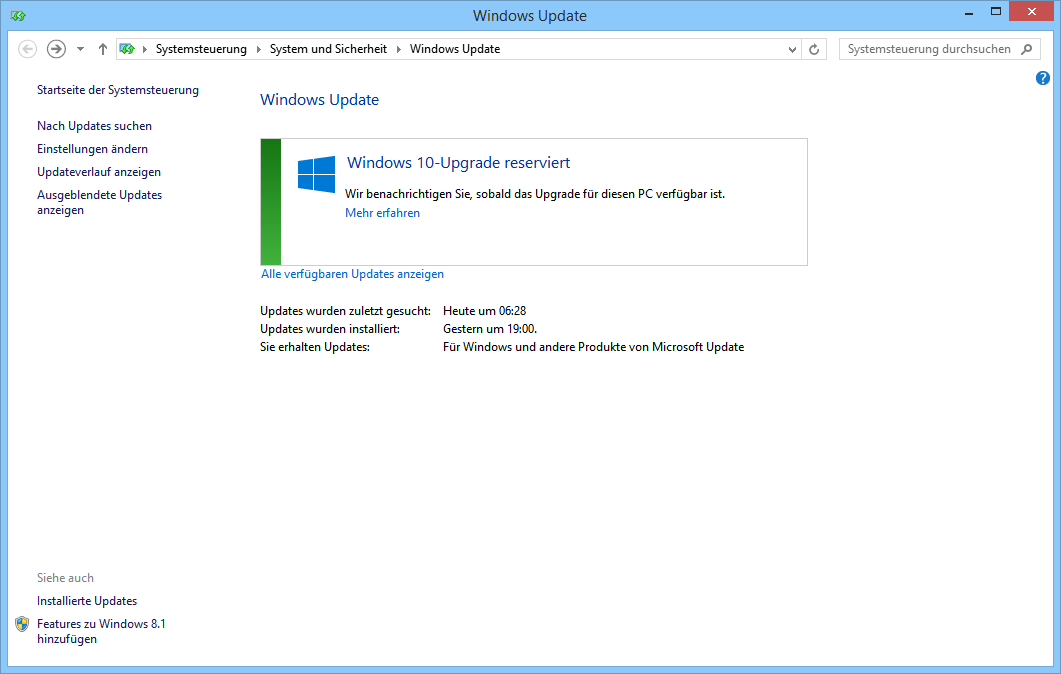Click the 'Siehe auch' label

[66, 578]
